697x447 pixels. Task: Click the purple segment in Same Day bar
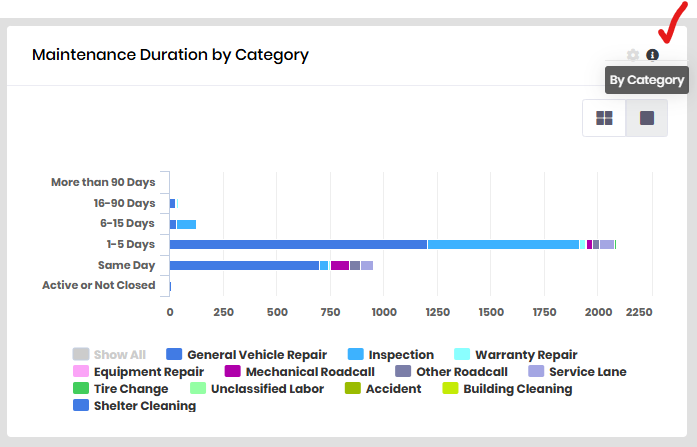[x=339, y=265]
